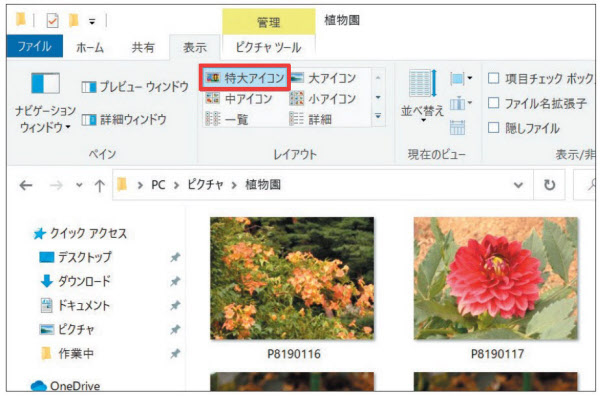
Task: Choose the 小アイコン layout
Action: [324, 99]
